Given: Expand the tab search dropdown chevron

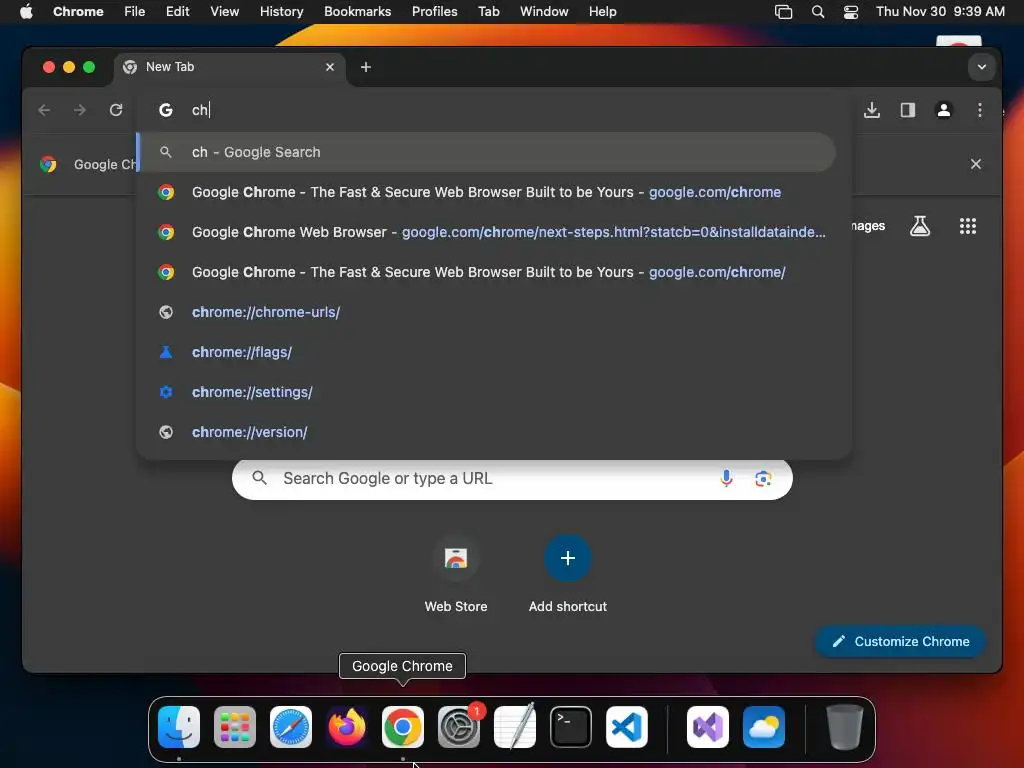Looking at the screenshot, I should click(x=982, y=67).
